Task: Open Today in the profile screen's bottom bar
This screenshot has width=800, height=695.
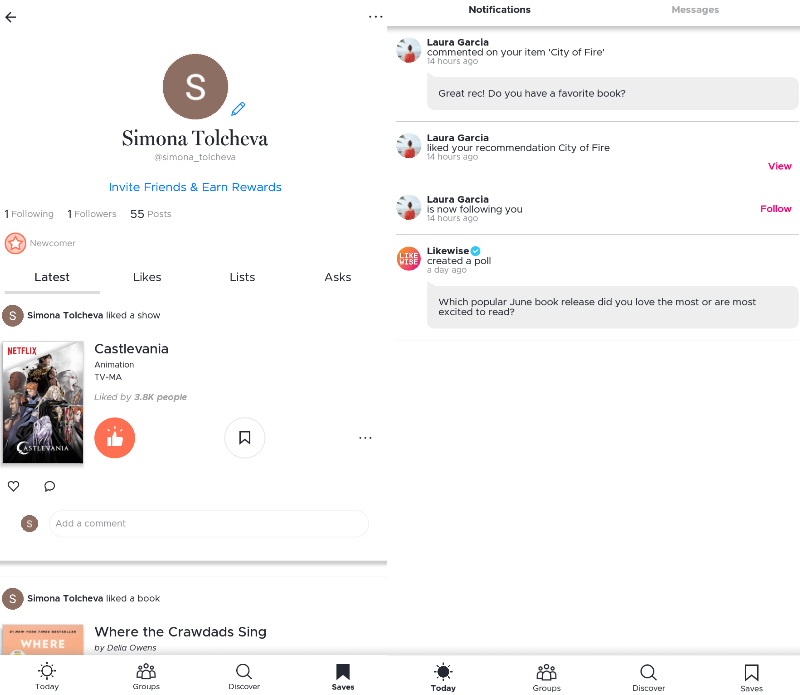Action: coord(47,676)
